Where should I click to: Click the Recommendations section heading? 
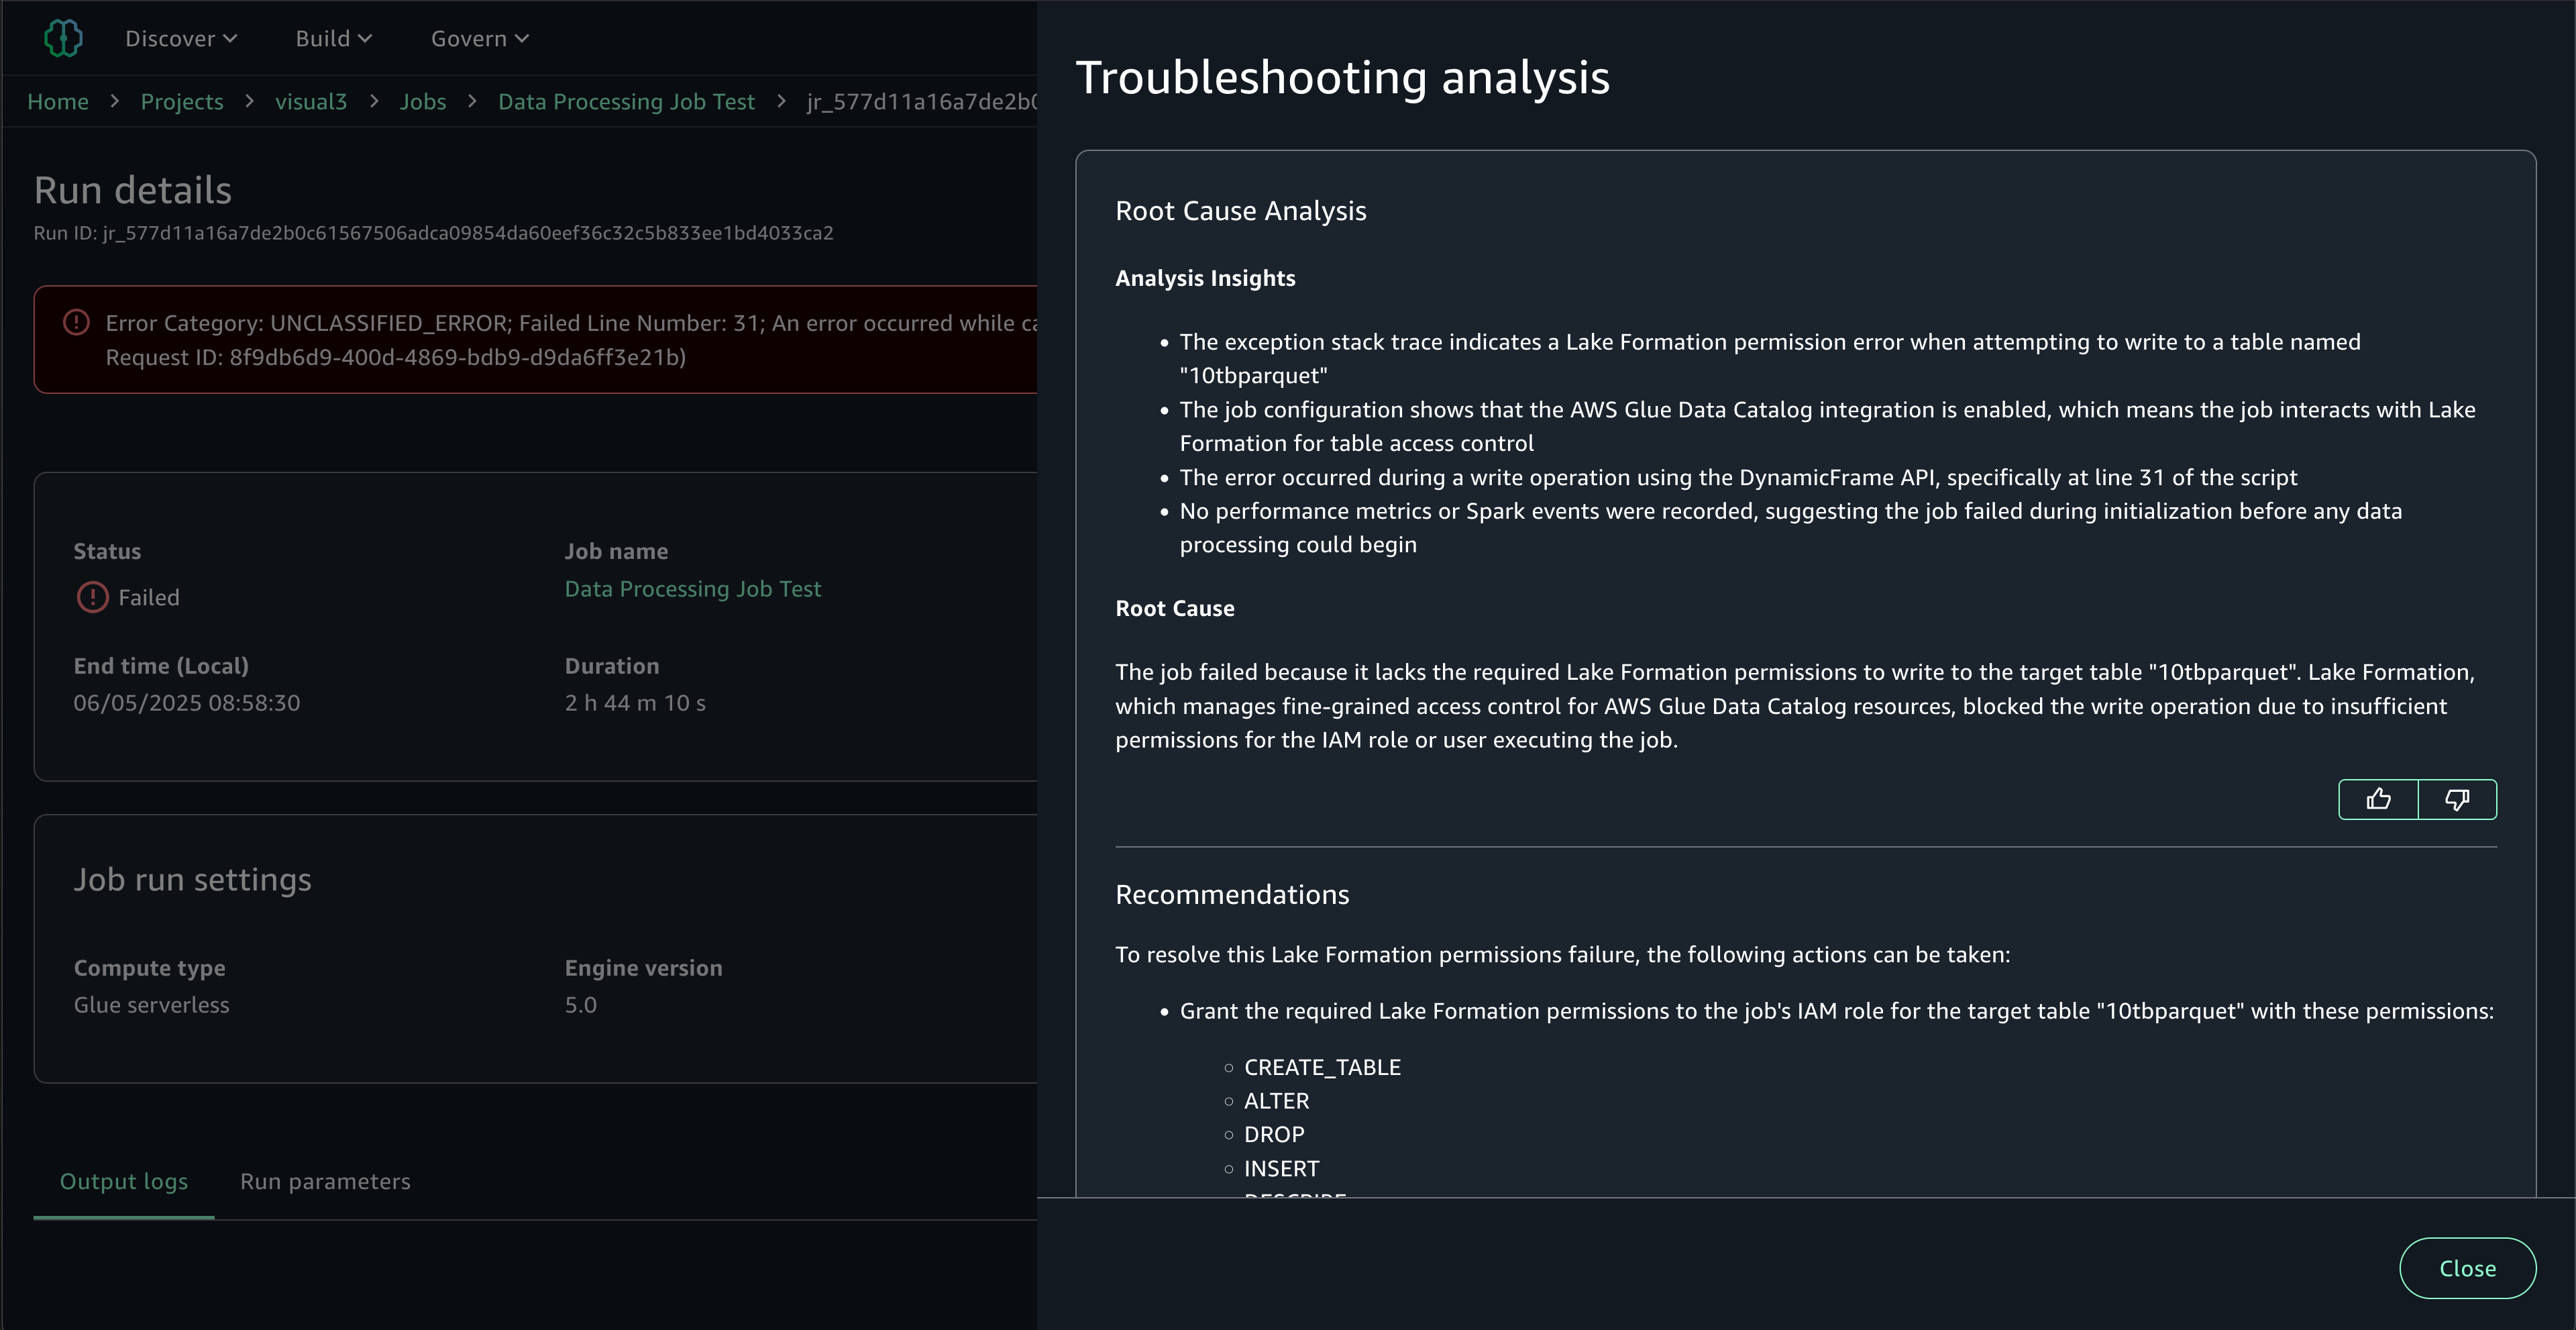1232,894
